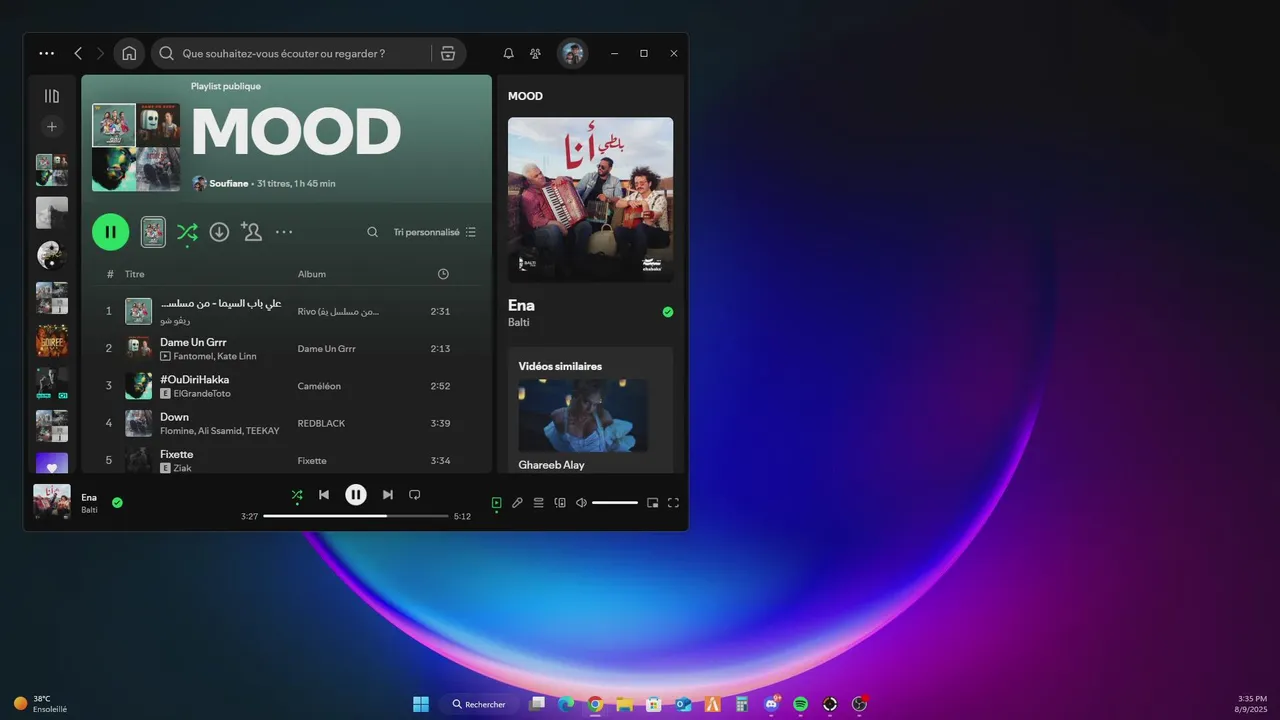Pause the MOOD playlist with green button
Screen dimensions: 1280x720
pos(111,232)
